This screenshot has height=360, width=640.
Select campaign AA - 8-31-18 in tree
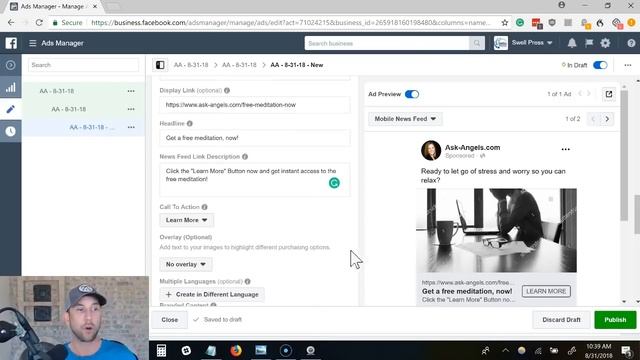coord(57,91)
